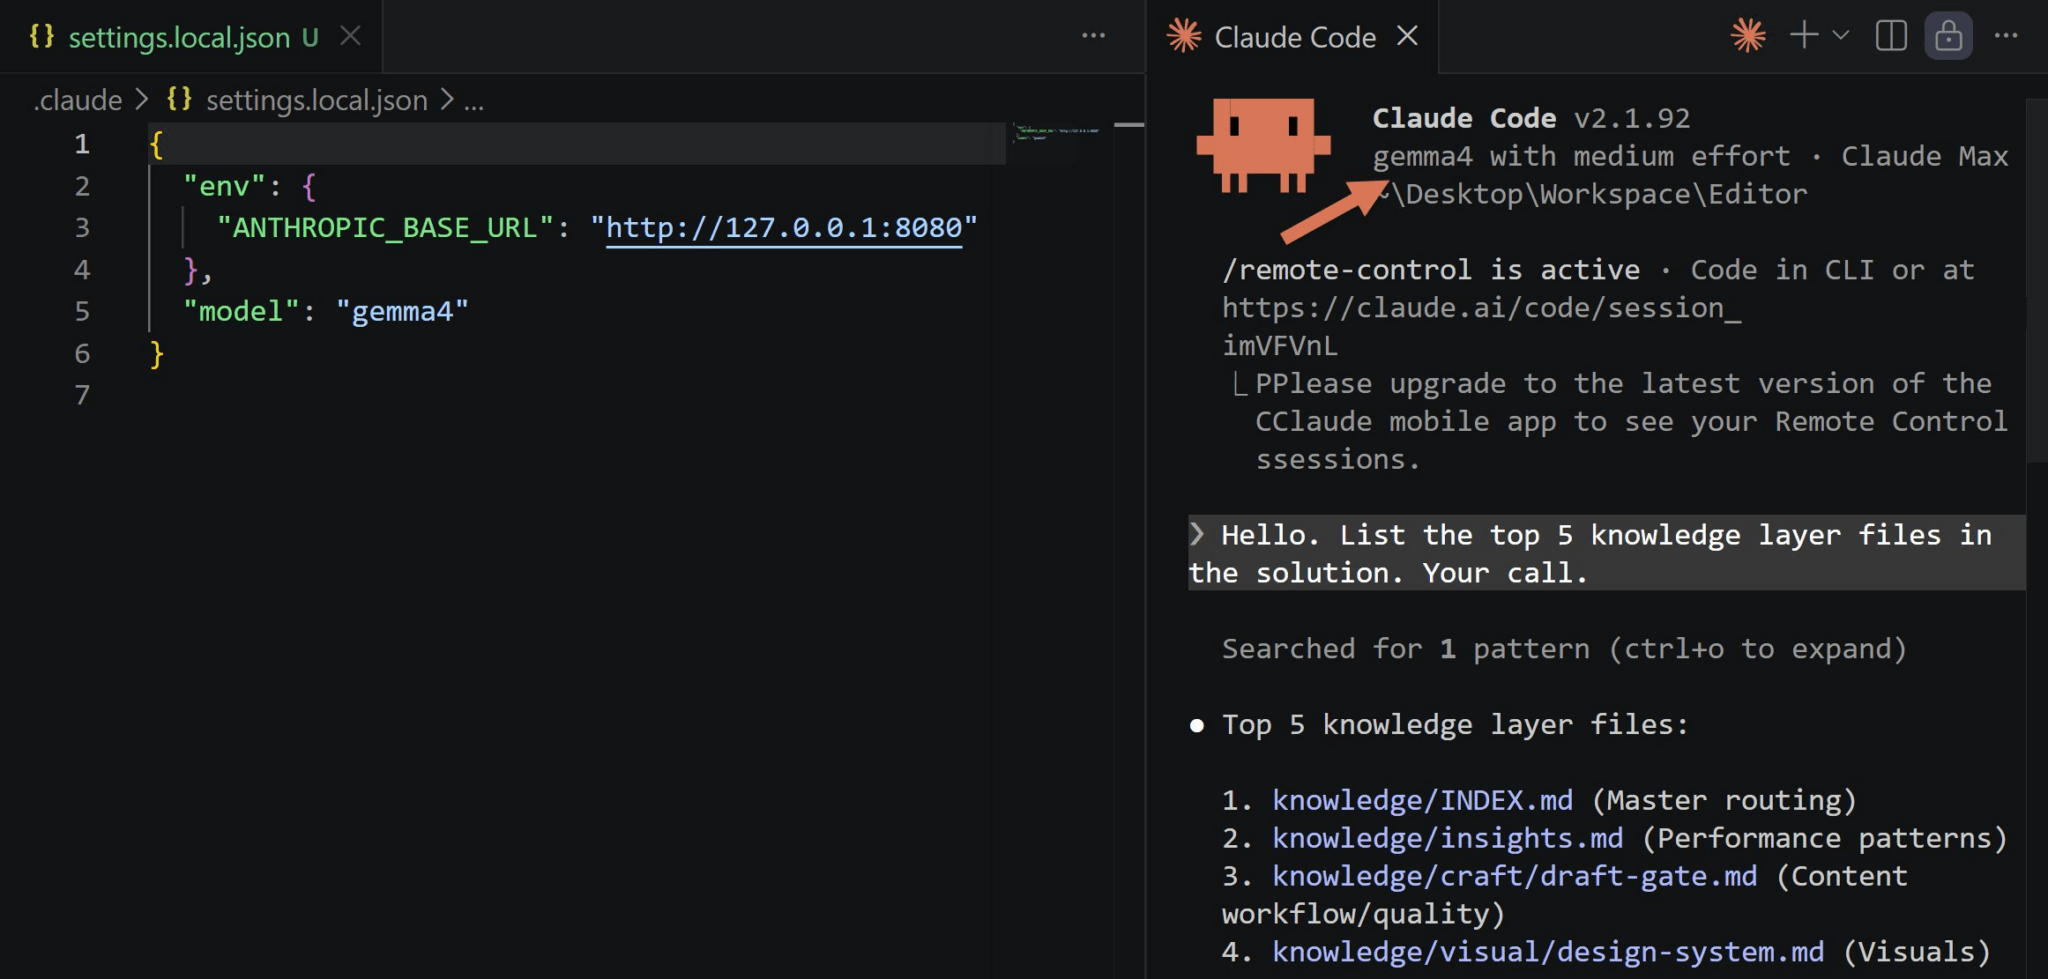Open more actions menu of the Claude Code panel

pyautogui.click(x=2006, y=36)
